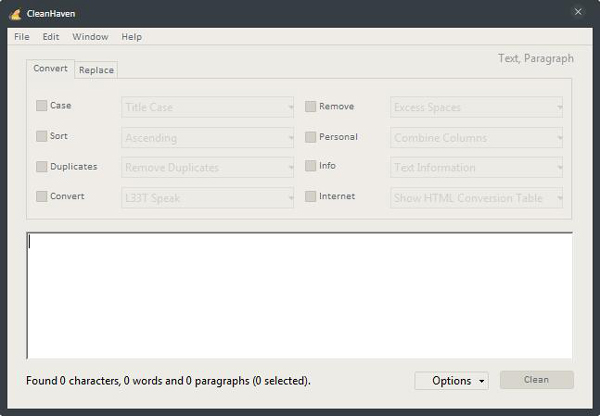Open the Combine Columns dropdown
This screenshot has width=600, height=416.
(476, 137)
